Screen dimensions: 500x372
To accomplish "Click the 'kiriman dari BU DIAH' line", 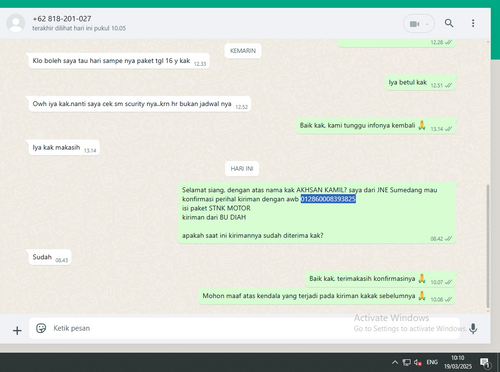I will pyautogui.click(x=214, y=217).
